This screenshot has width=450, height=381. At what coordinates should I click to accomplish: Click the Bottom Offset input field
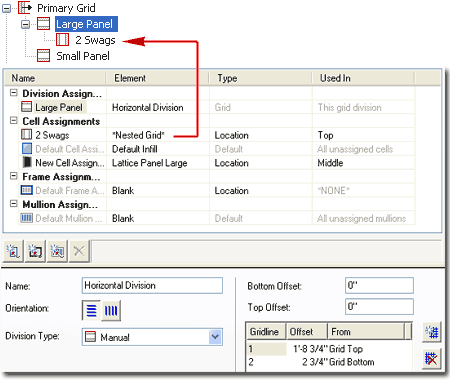[x=379, y=286]
